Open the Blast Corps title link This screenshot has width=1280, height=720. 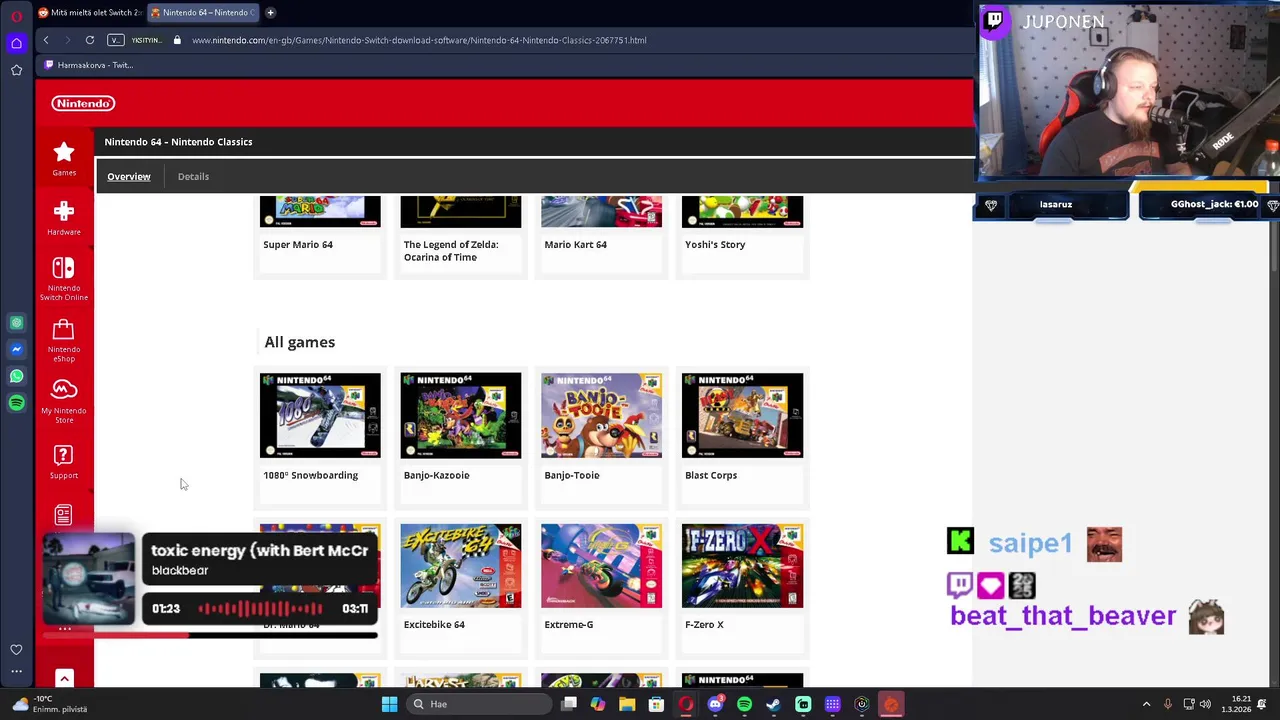[711, 475]
